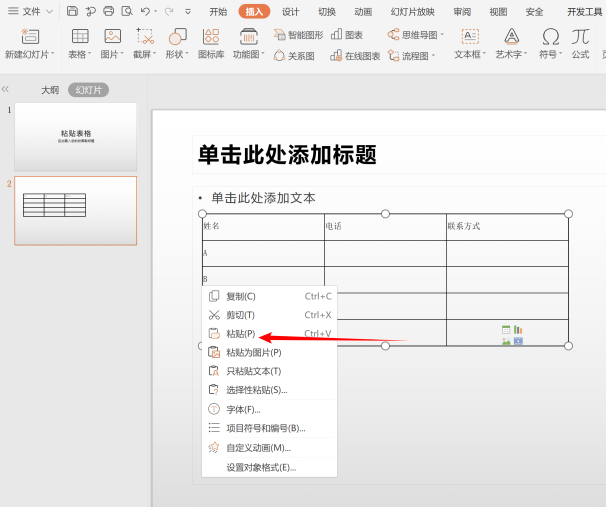Click the insert chart placeholder icon
606x507 pixels.
[x=518, y=330]
